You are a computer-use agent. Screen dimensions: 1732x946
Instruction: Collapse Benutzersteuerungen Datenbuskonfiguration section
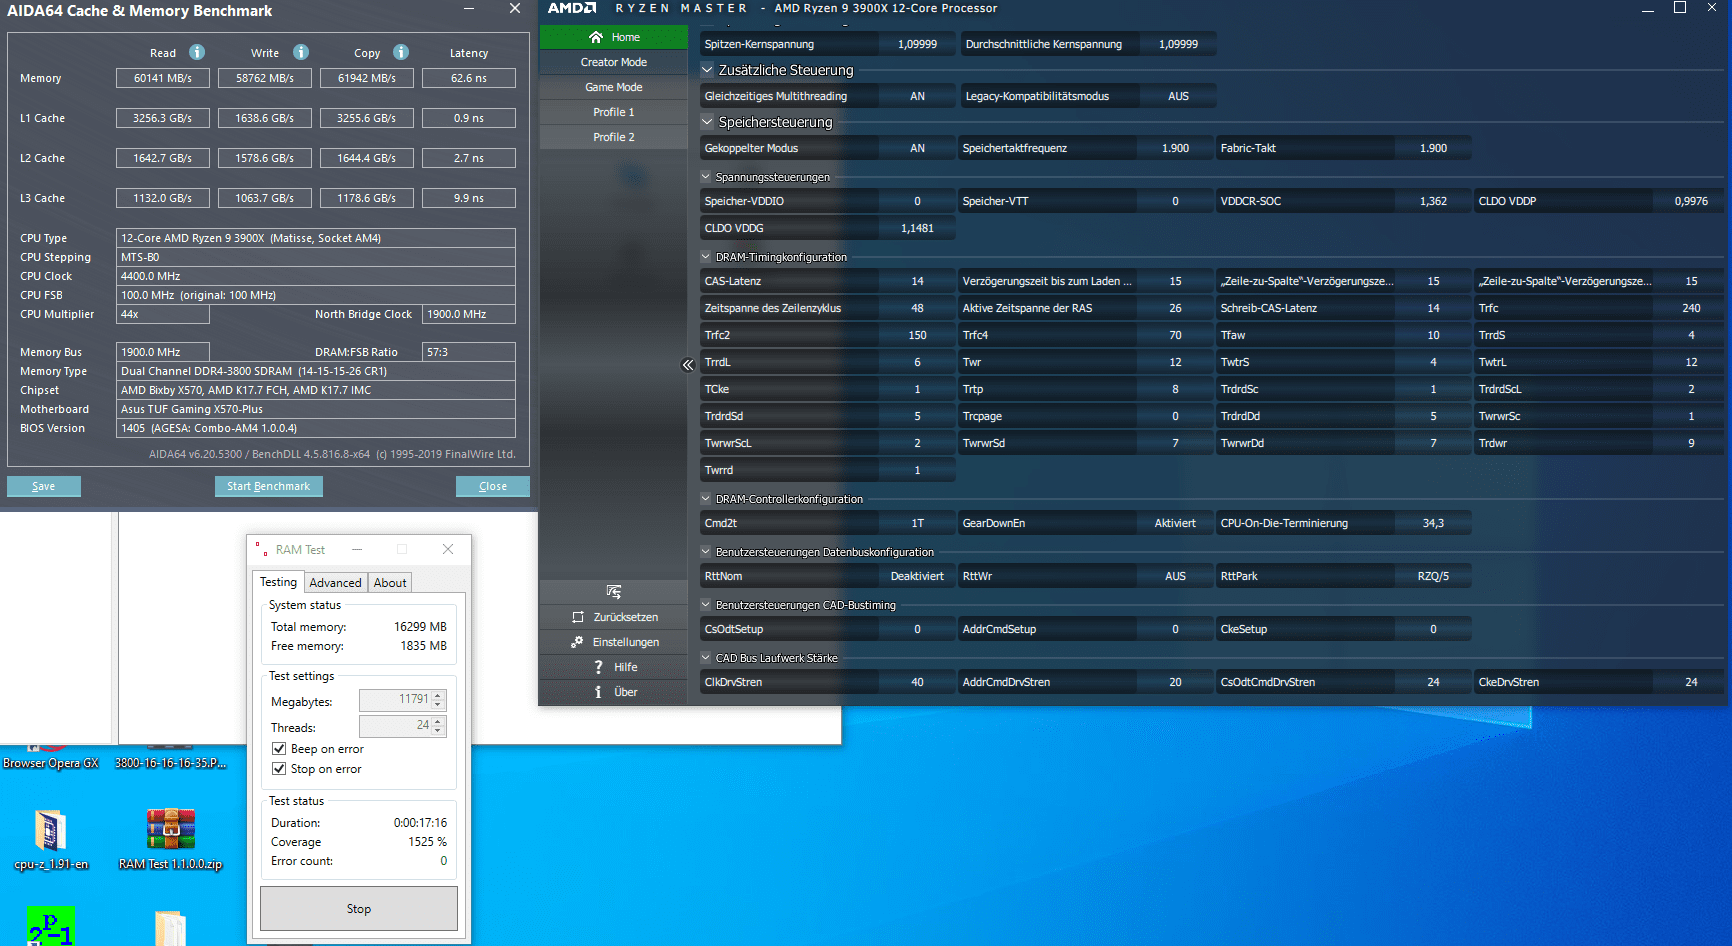coord(706,552)
